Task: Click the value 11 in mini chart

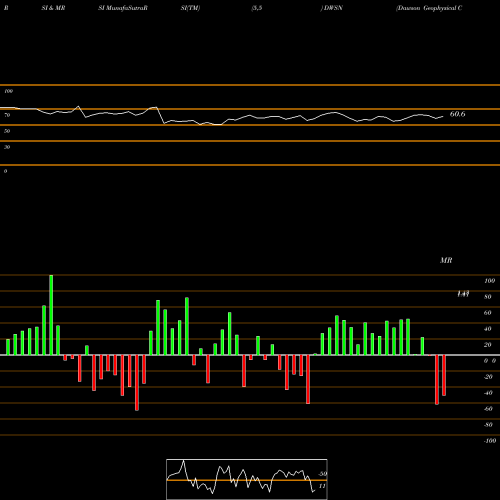Action: (x=322, y=486)
